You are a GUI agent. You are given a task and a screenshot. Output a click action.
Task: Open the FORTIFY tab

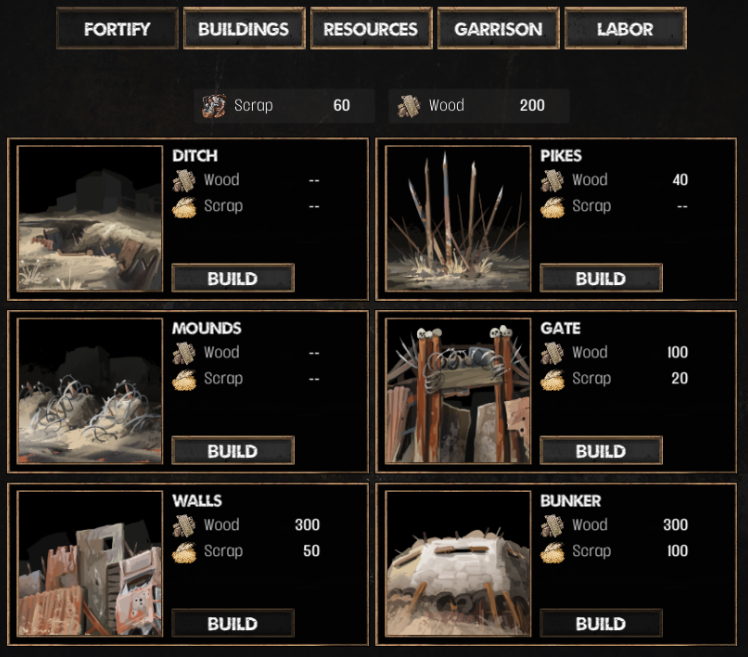click(117, 29)
